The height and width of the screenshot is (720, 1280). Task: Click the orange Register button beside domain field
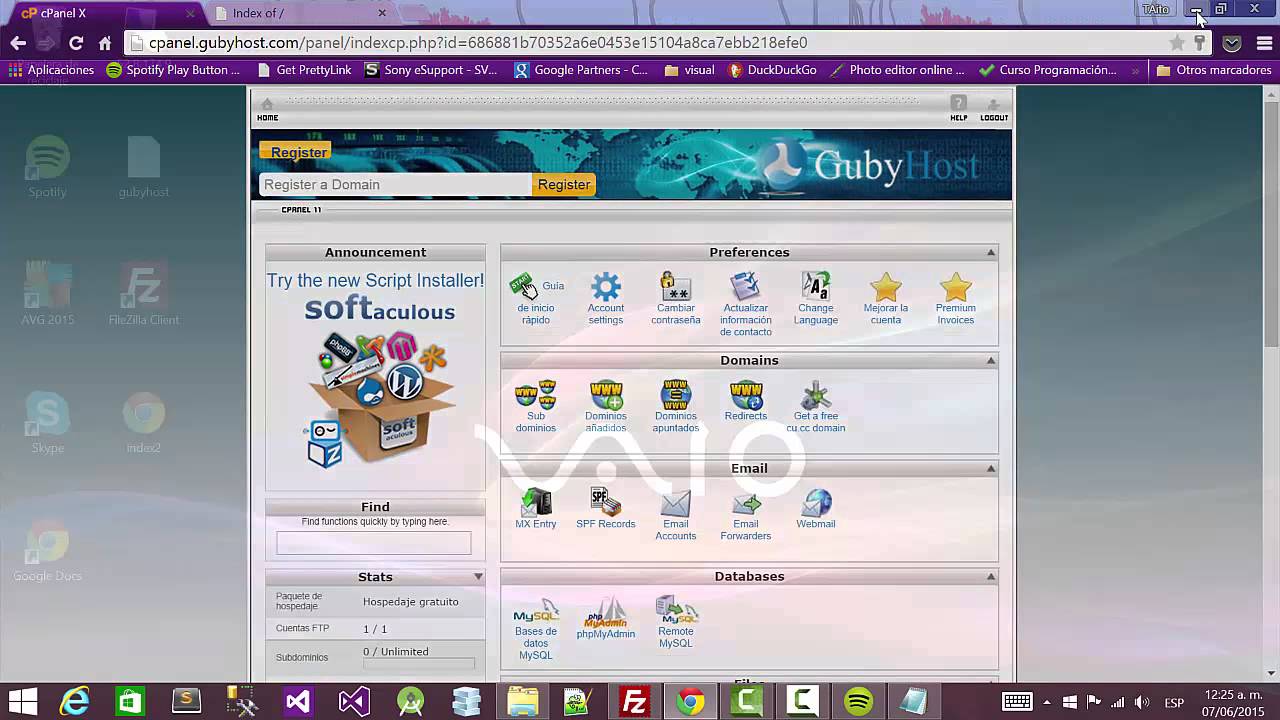click(564, 184)
